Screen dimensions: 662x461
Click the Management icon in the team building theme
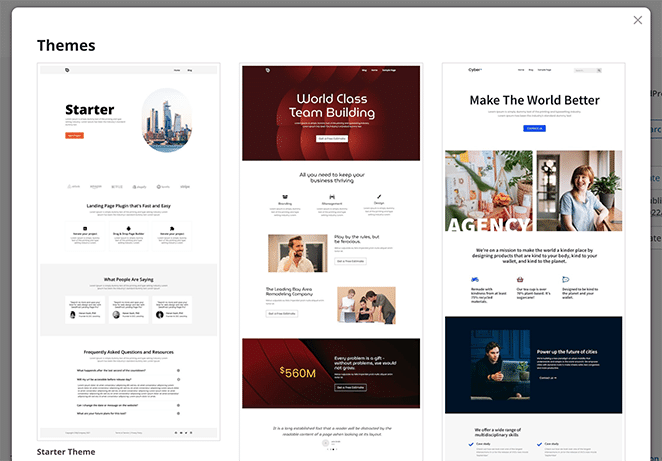[331, 198]
